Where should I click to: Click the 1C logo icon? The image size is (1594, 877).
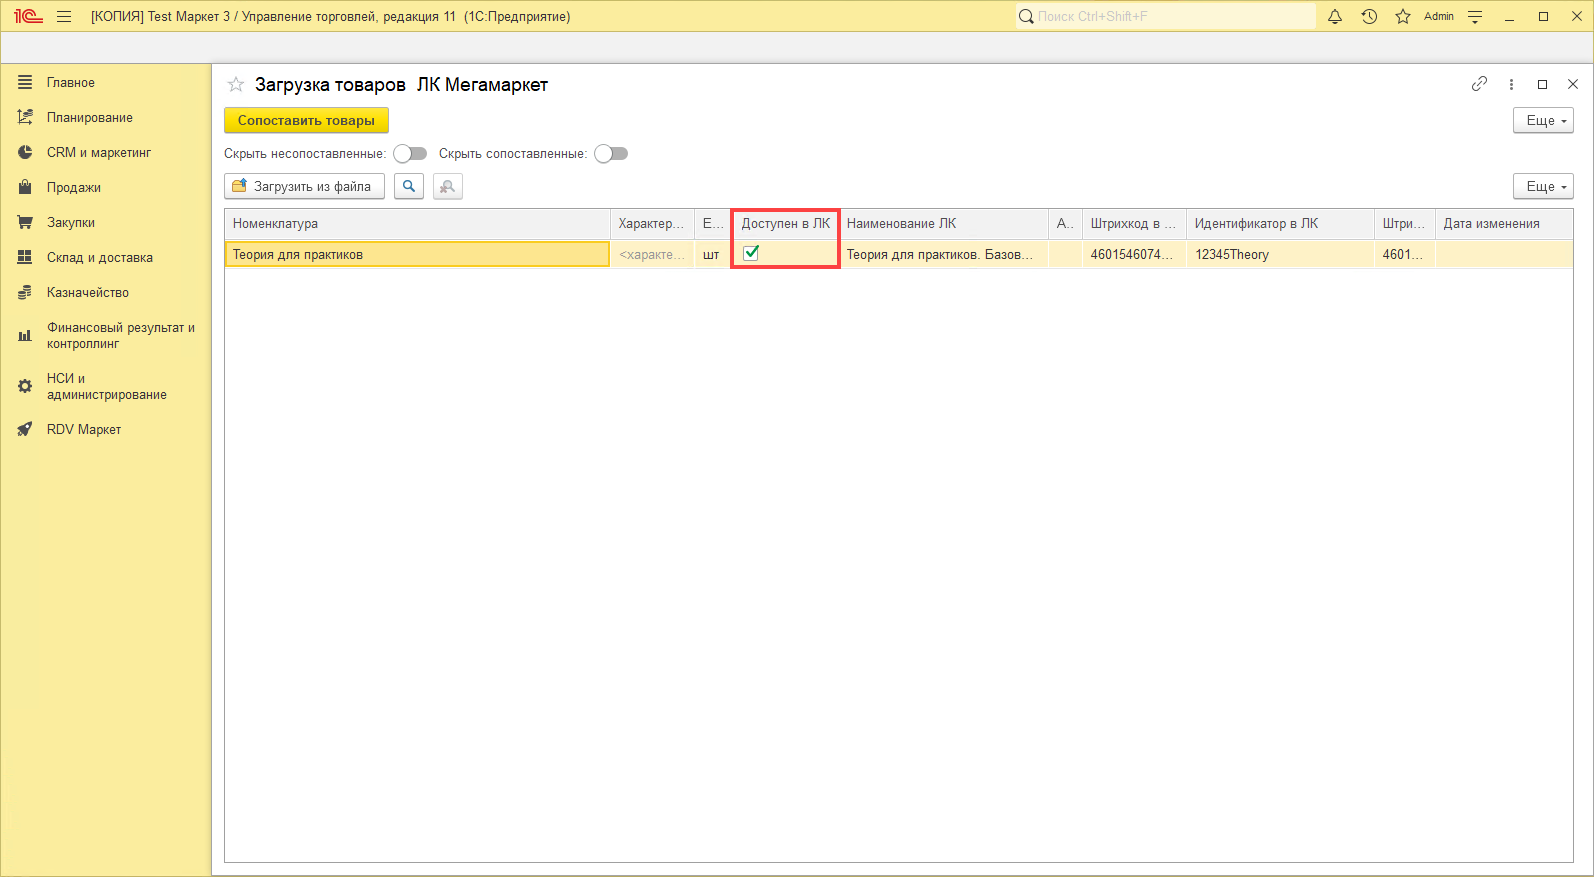click(28, 16)
